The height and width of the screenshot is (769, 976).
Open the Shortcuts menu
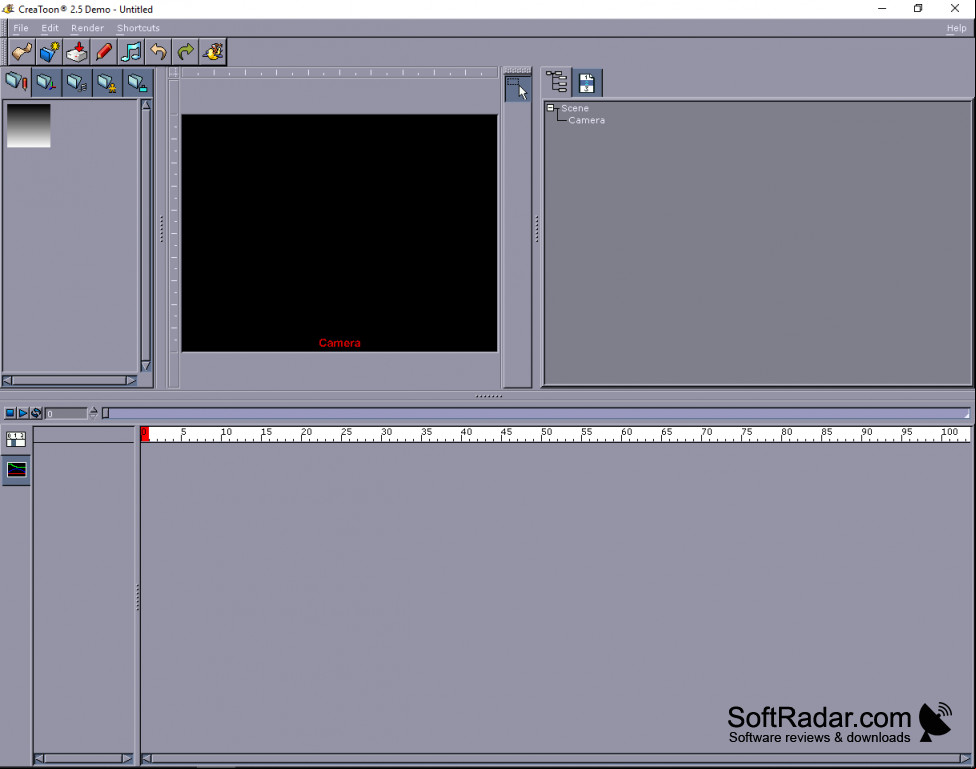(x=138, y=28)
